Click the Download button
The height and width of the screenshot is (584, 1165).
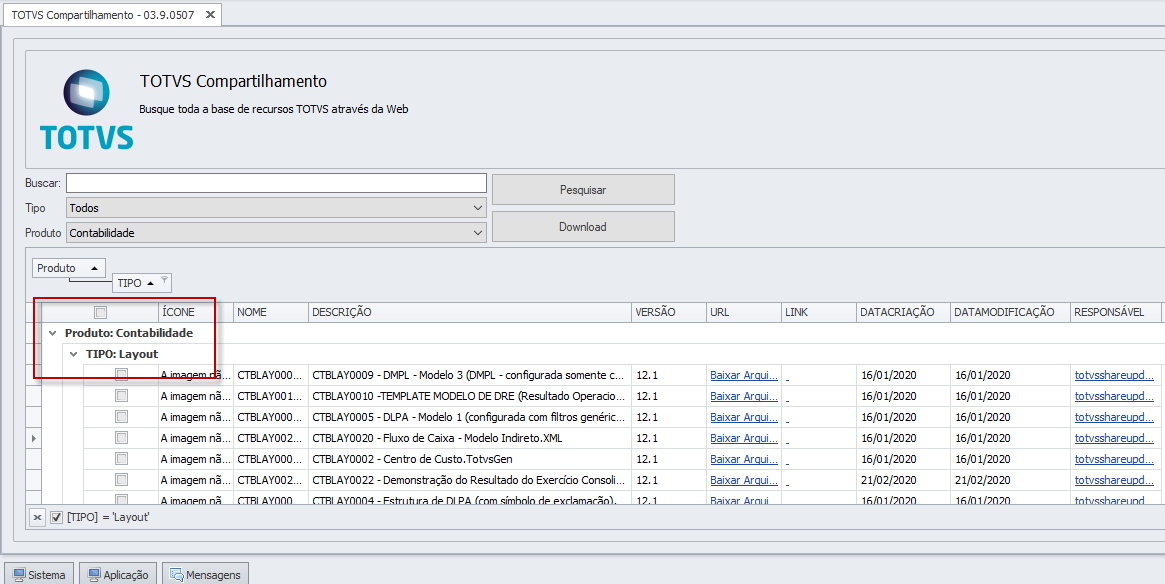point(583,227)
